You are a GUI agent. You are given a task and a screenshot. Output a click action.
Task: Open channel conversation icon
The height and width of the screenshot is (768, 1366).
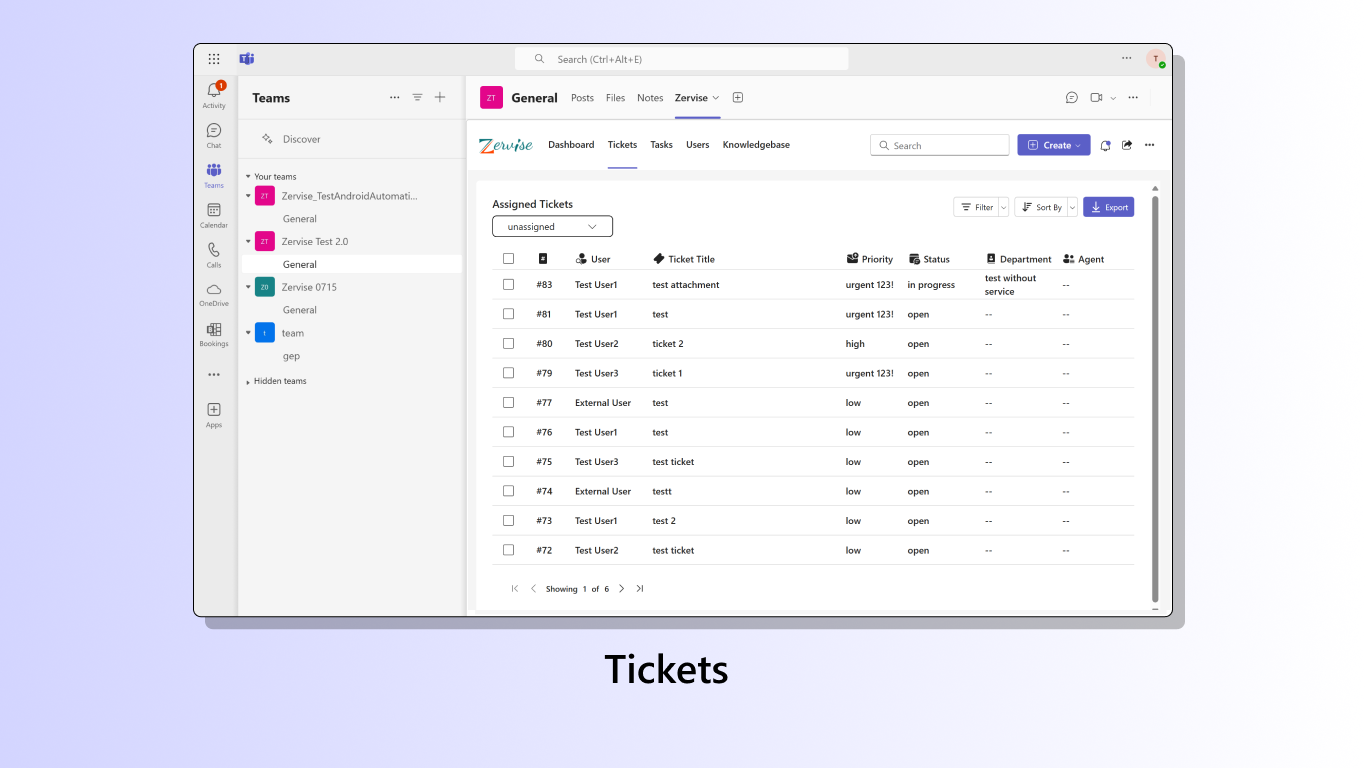(1072, 98)
